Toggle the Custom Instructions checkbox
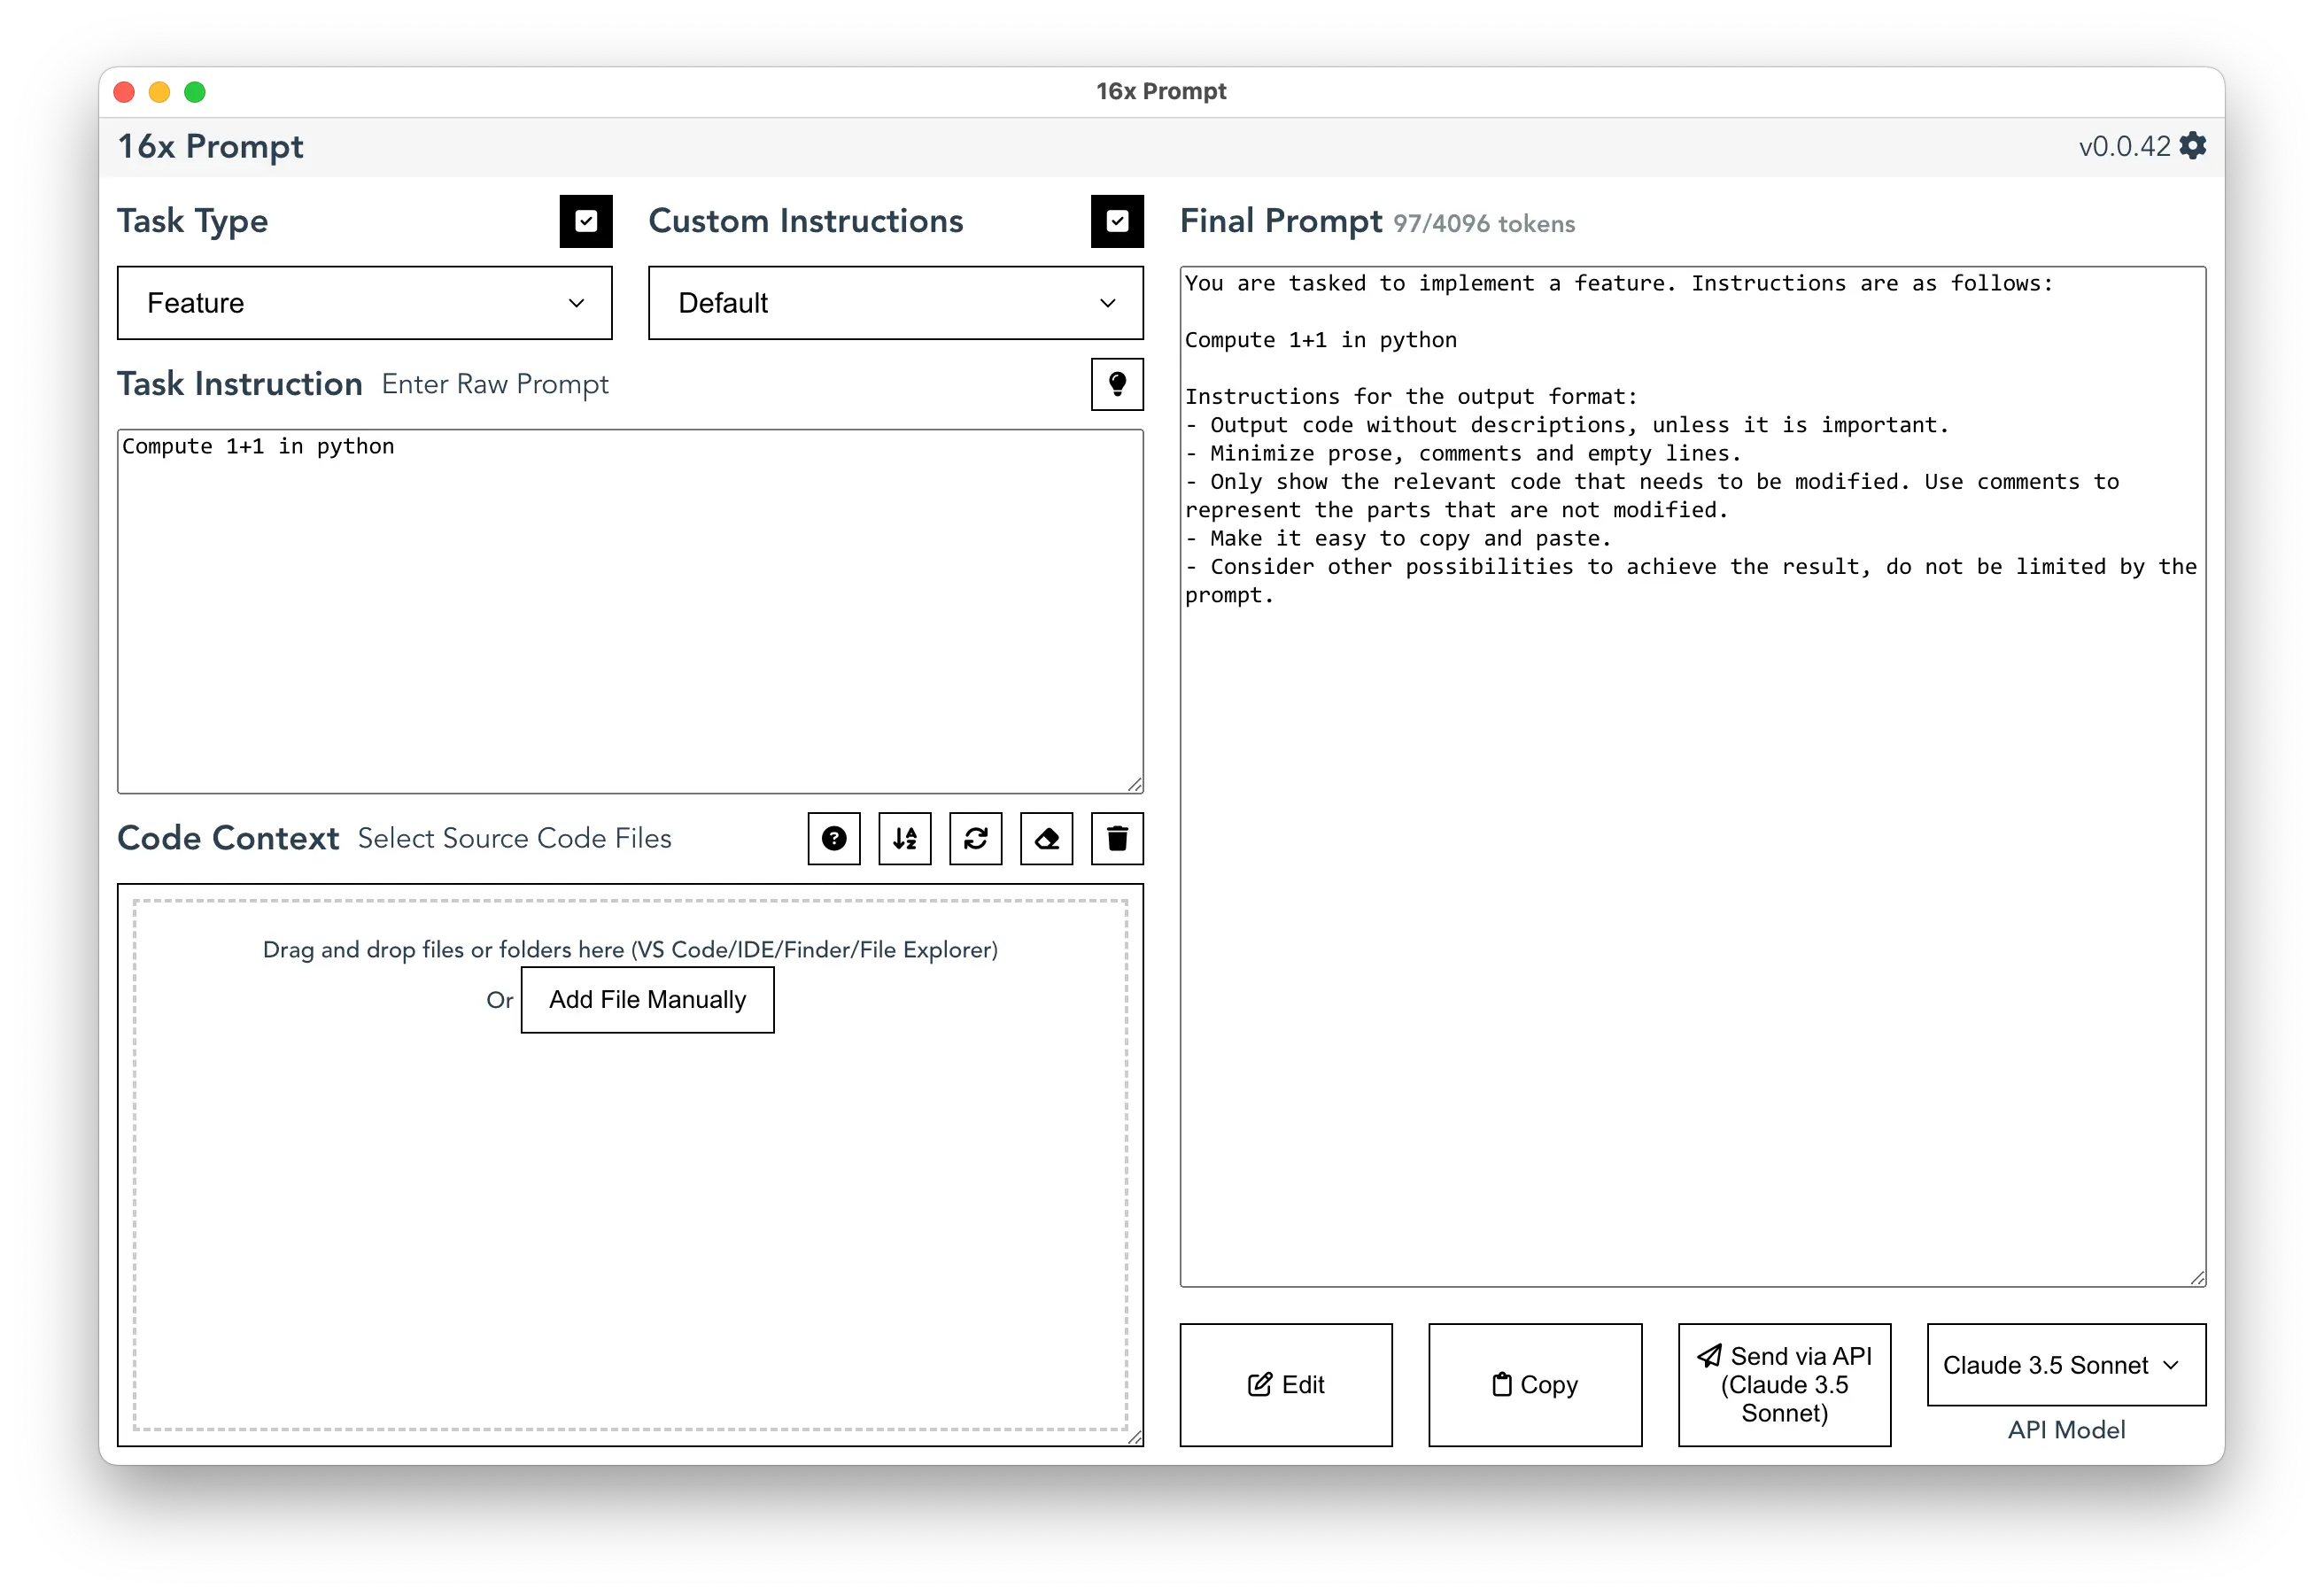The height and width of the screenshot is (1596, 2324). (x=1117, y=221)
